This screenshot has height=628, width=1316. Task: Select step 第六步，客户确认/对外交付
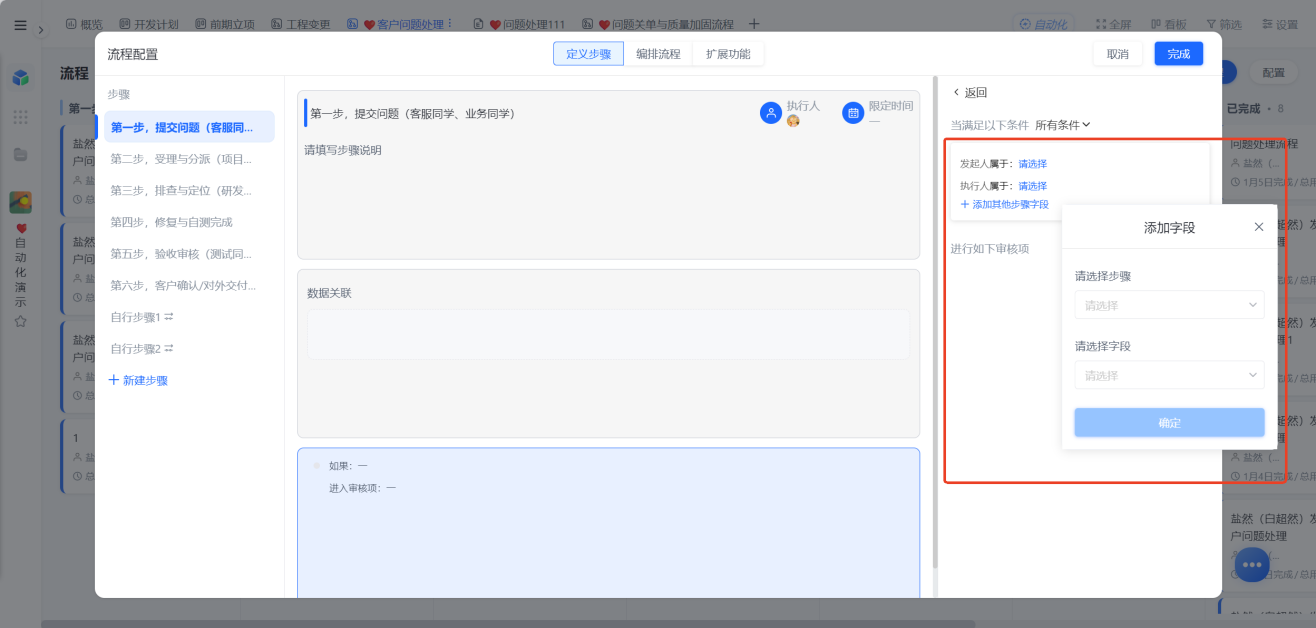pos(189,285)
